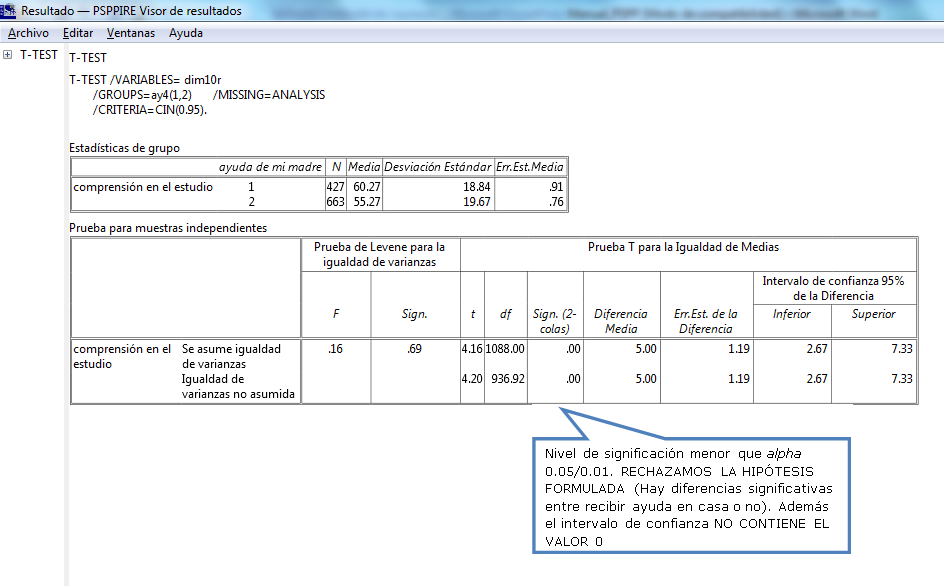The image size is (944, 586).
Task: Click the PSPPIRE application icon in title bar
Action: [10, 10]
